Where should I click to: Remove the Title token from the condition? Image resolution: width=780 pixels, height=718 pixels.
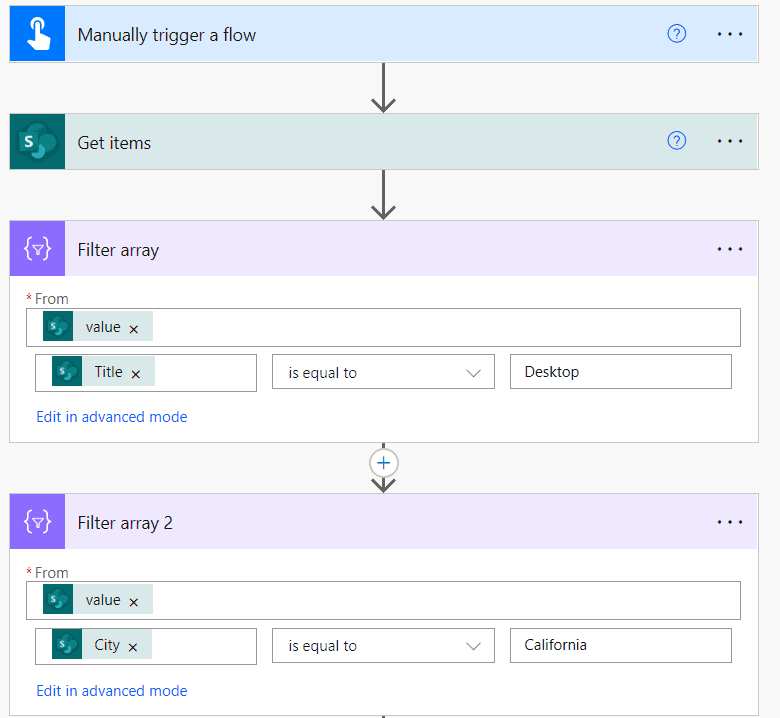click(135, 374)
